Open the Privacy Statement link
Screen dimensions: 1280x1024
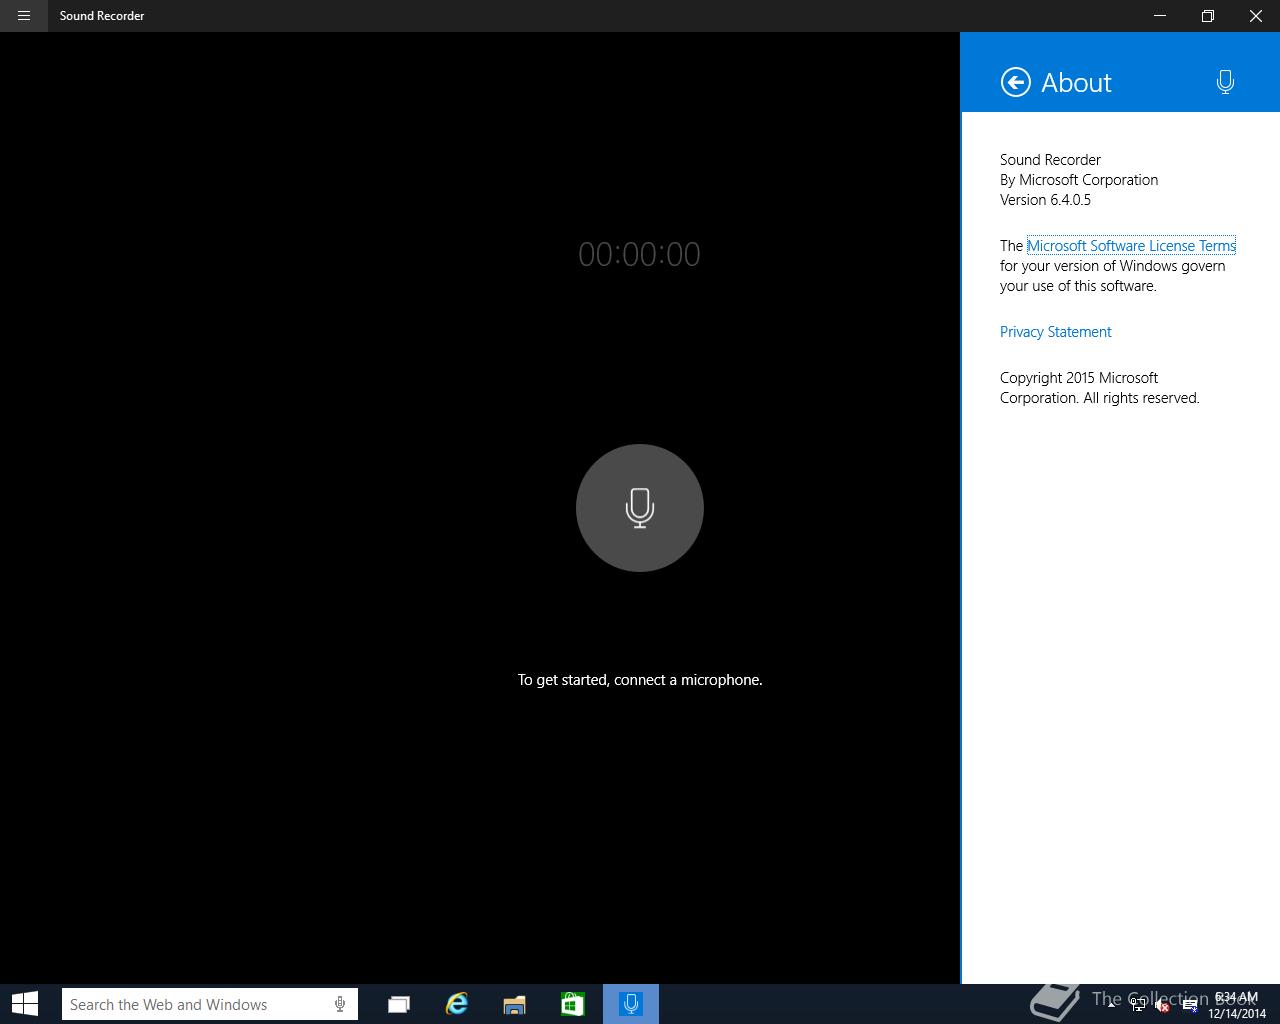click(1056, 332)
